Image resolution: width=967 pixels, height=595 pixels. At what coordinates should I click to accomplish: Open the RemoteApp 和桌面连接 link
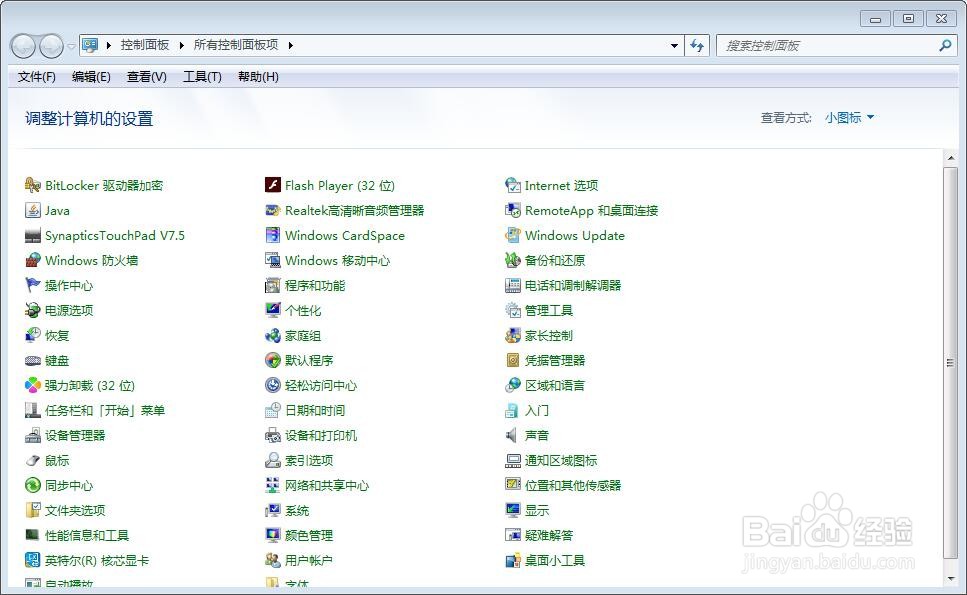591,210
